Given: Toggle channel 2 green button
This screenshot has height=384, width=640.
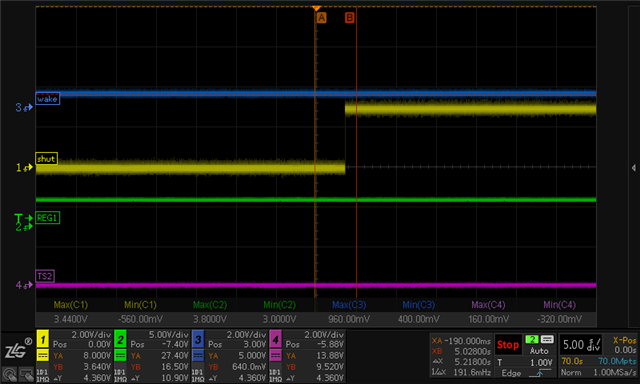Looking at the screenshot, I should [x=120, y=339].
